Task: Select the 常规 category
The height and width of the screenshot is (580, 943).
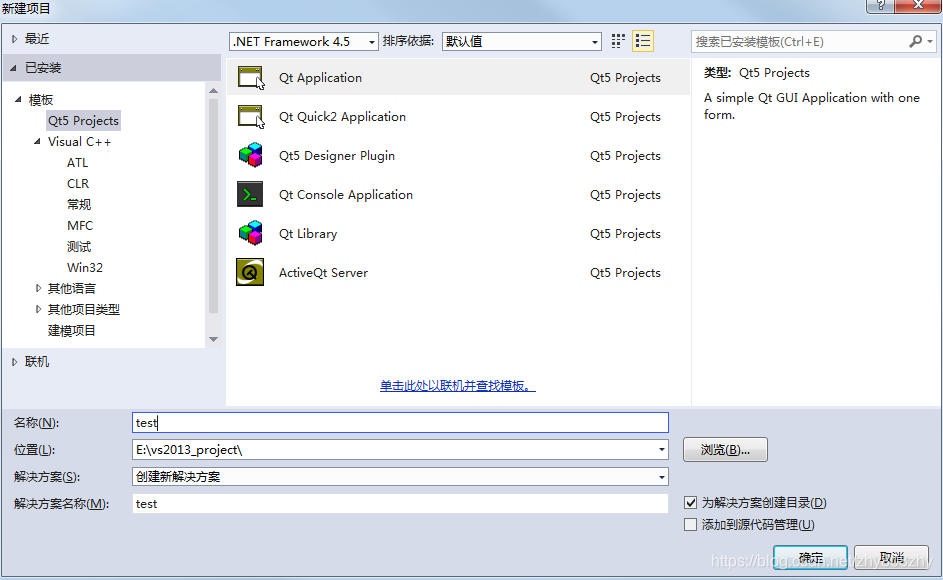Action: [79, 205]
